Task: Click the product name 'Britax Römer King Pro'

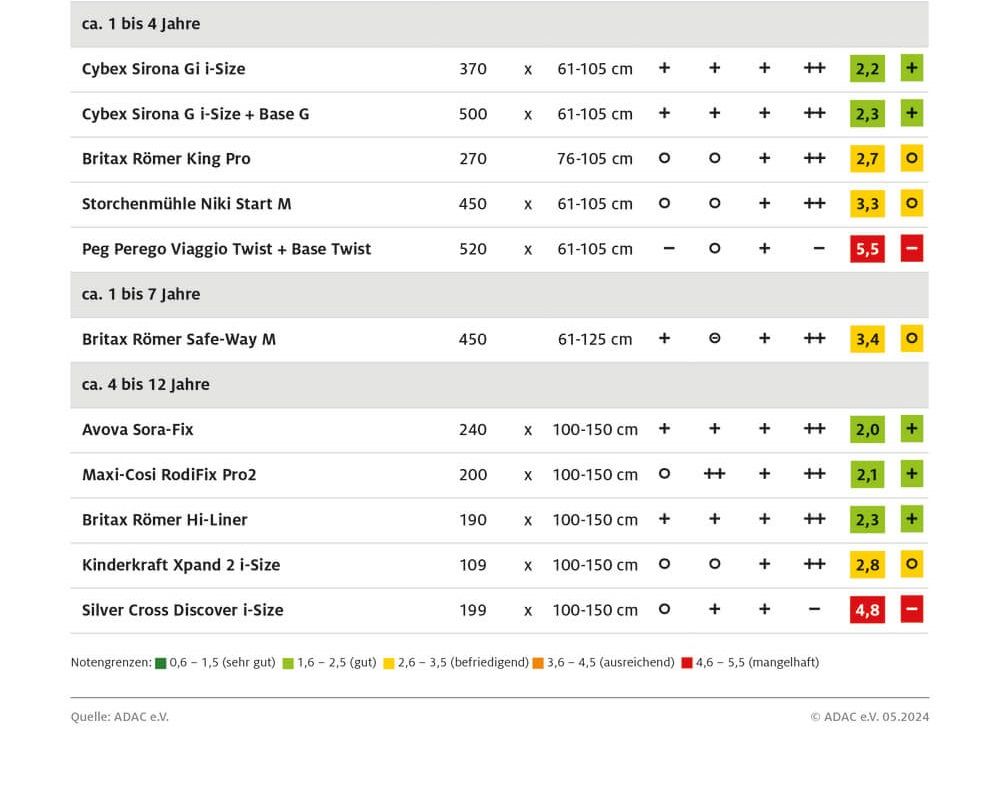Action: (166, 159)
